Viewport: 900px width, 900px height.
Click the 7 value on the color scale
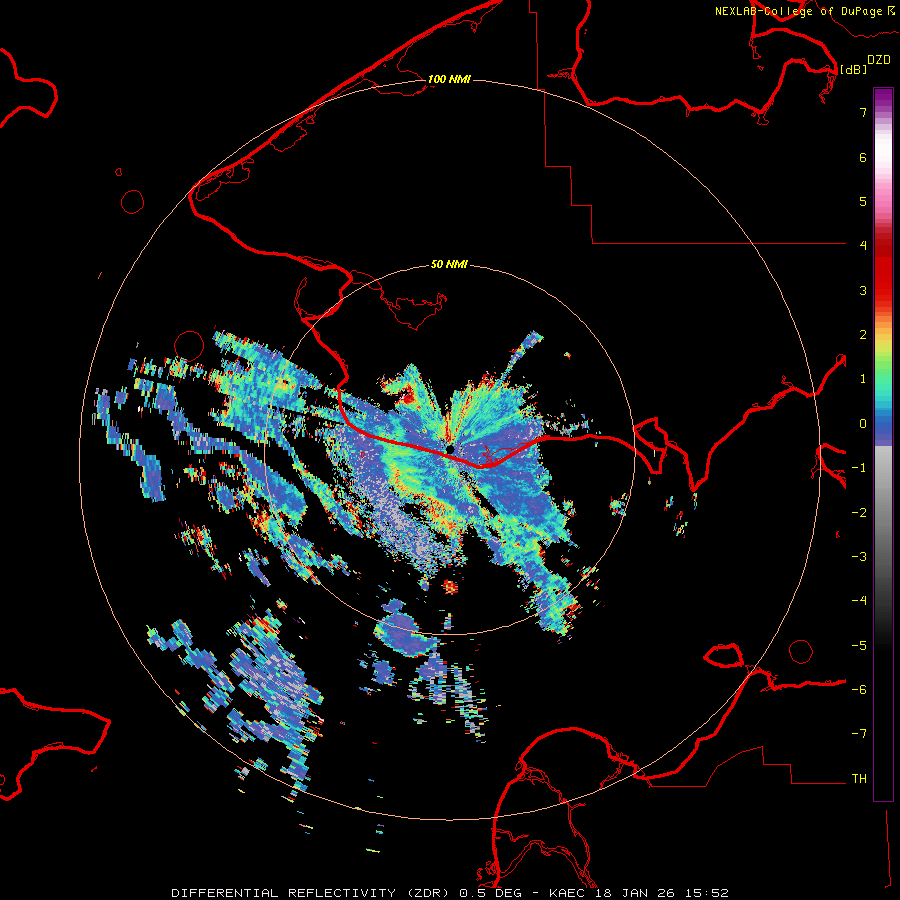click(863, 112)
